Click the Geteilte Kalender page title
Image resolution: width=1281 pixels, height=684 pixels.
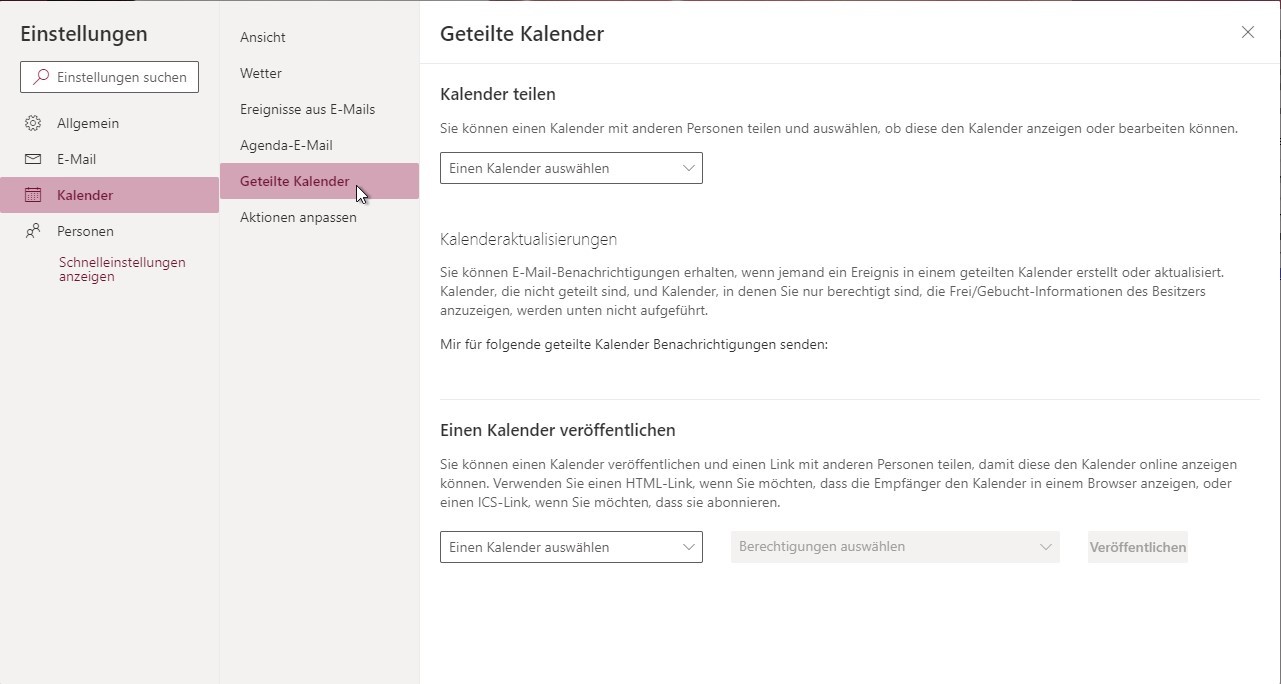(x=522, y=33)
